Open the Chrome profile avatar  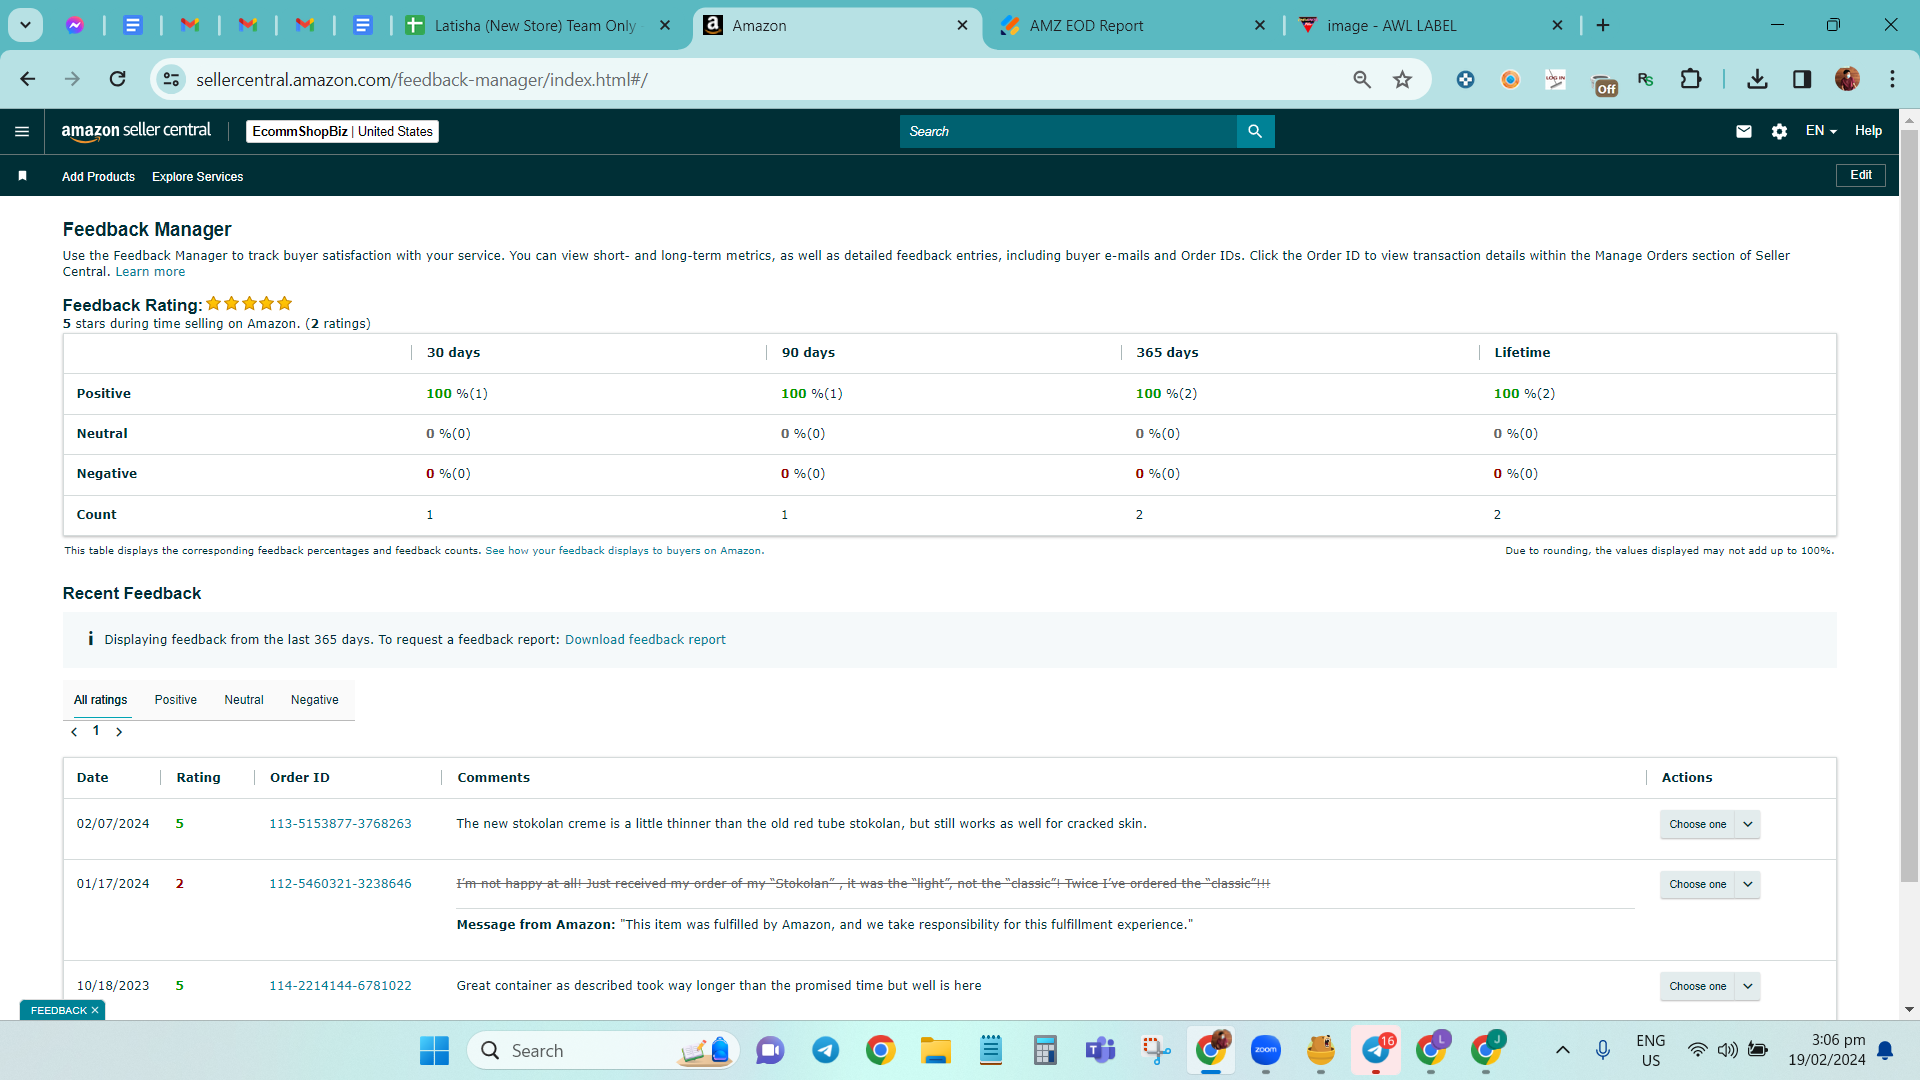coord(1847,79)
